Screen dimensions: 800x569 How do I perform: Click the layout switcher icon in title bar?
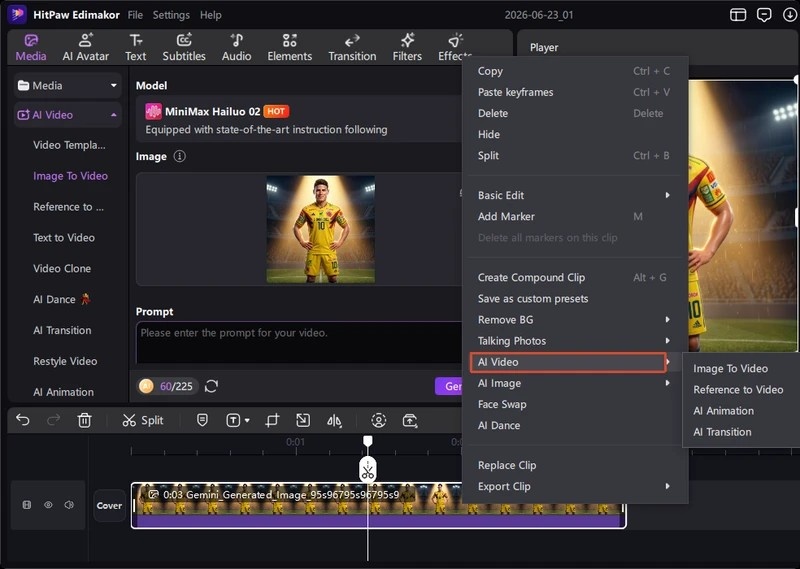(x=738, y=15)
